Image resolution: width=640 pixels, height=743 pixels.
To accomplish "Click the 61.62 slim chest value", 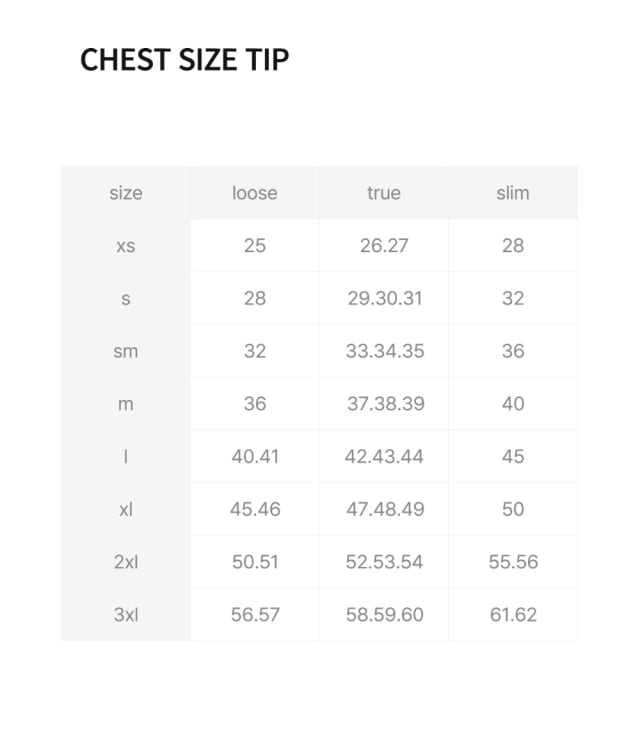I will pos(513,615).
